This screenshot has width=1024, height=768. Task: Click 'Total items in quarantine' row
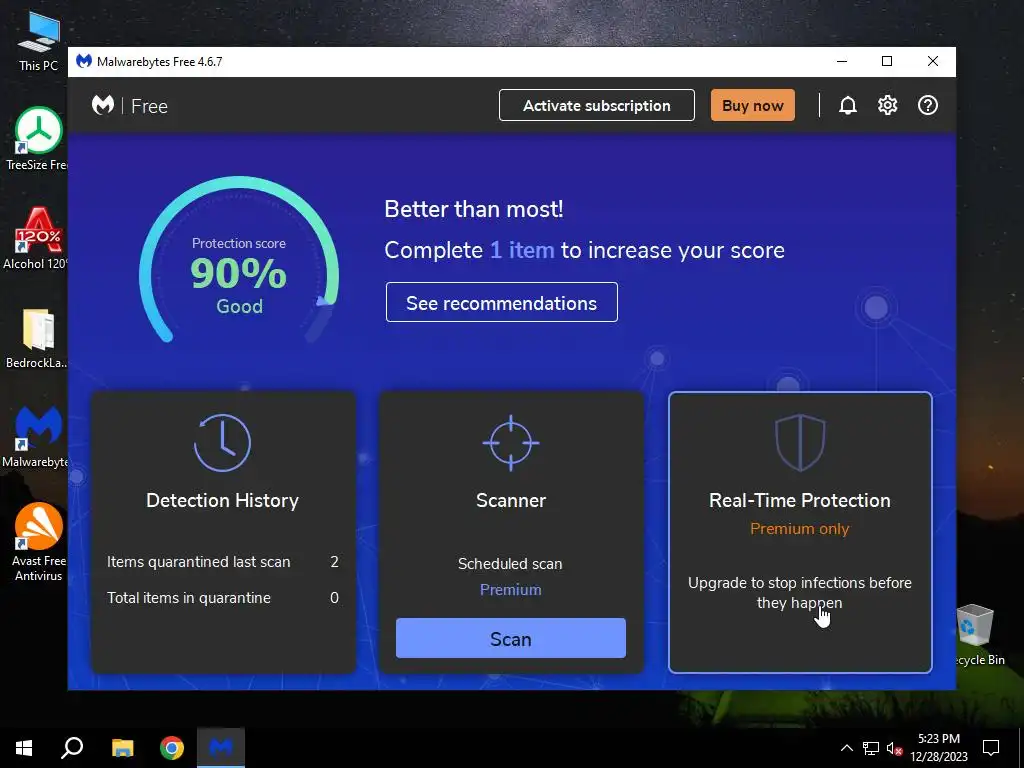click(223, 598)
